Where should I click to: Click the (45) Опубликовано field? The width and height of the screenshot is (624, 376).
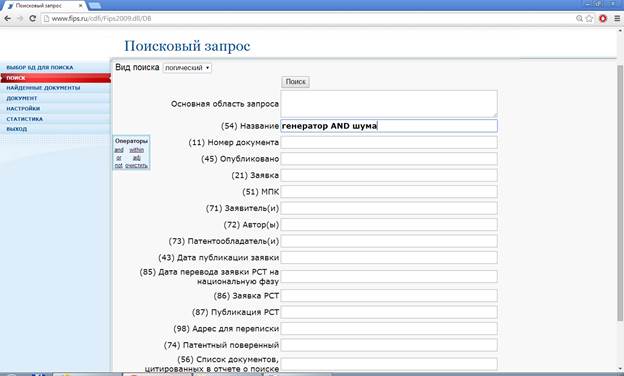click(x=389, y=159)
